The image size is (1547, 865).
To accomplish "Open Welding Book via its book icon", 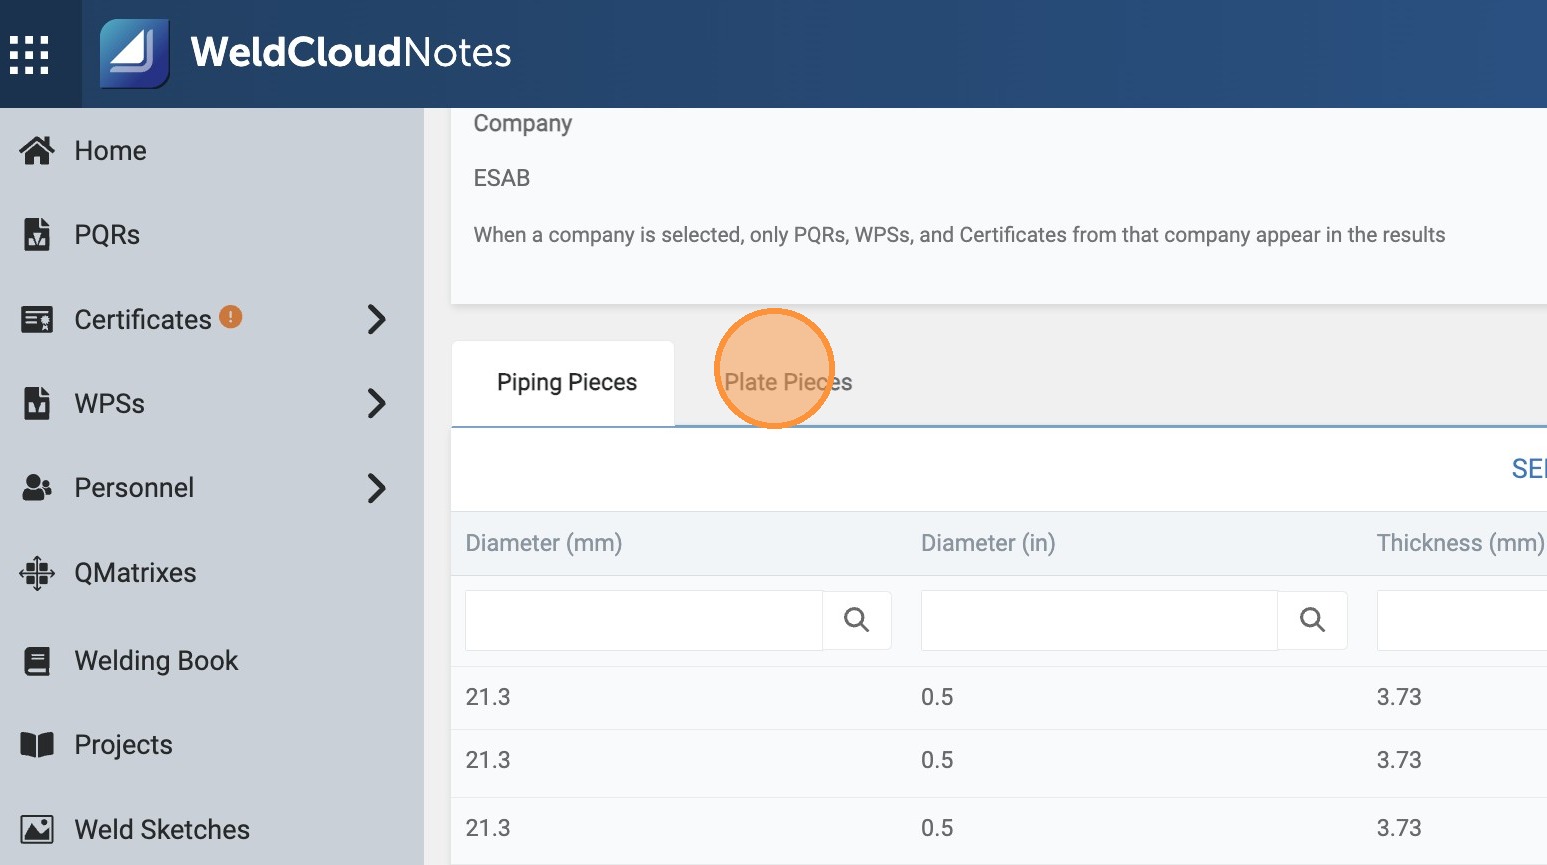I will (x=37, y=661).
